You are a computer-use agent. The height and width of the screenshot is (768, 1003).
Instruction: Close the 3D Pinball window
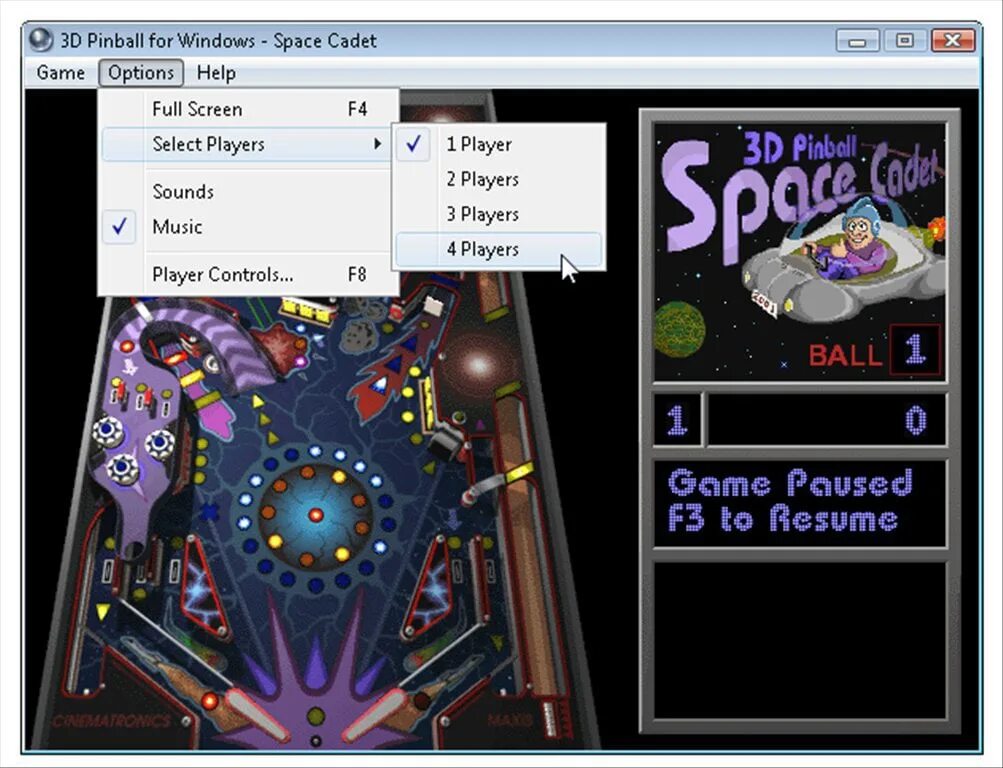pos(952,41)
